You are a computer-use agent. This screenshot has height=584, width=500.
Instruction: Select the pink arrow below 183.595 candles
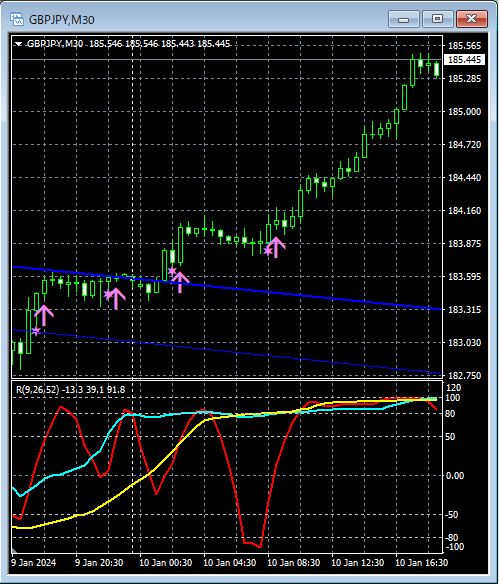pyautogui.click(x=116, y=298)
